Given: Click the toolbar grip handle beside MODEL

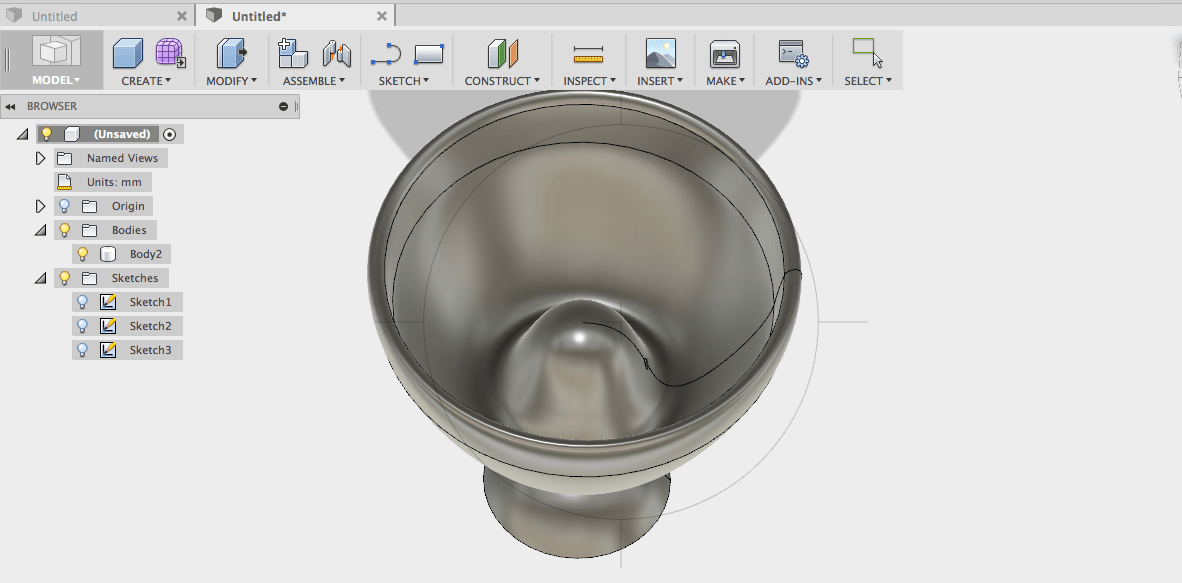Looking at the screenshot, I should [8, 60].
